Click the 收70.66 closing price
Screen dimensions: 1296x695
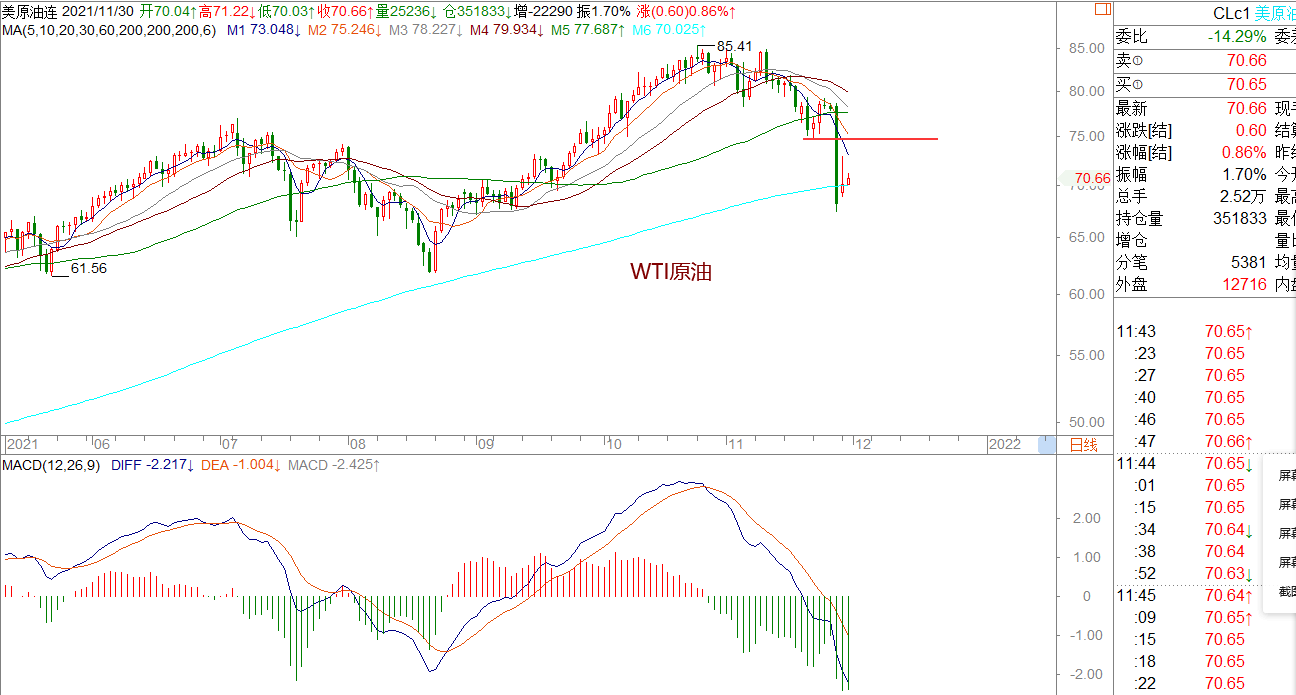click(345, 11)
